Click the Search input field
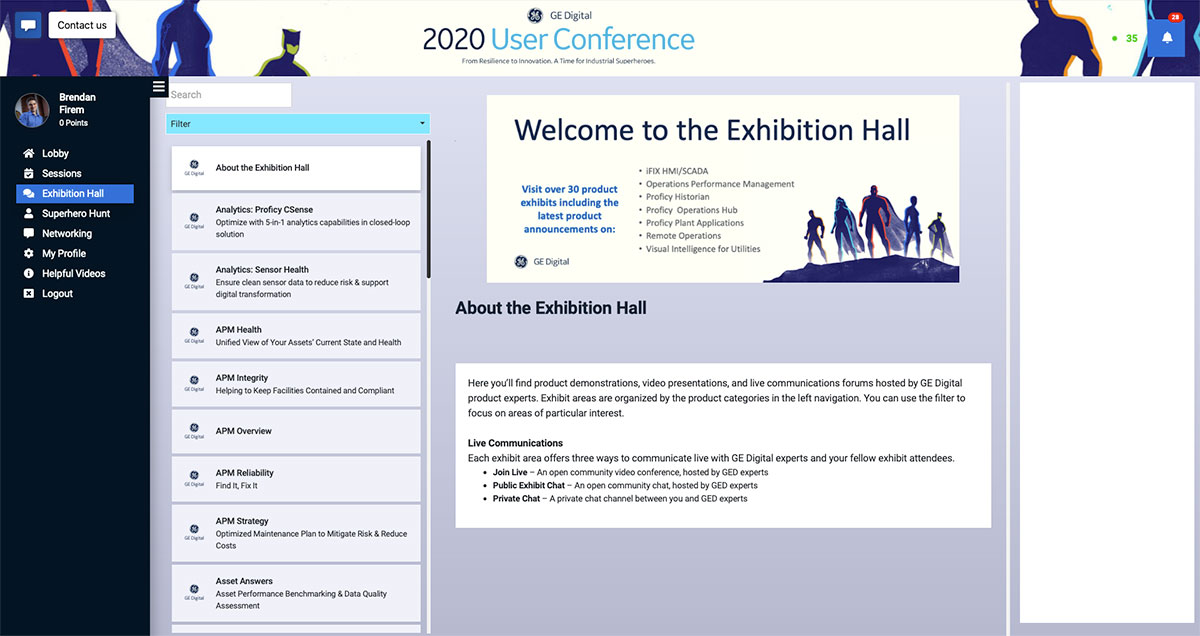Viewport: 1200px width, 636px height. click(x=229, y=95)
